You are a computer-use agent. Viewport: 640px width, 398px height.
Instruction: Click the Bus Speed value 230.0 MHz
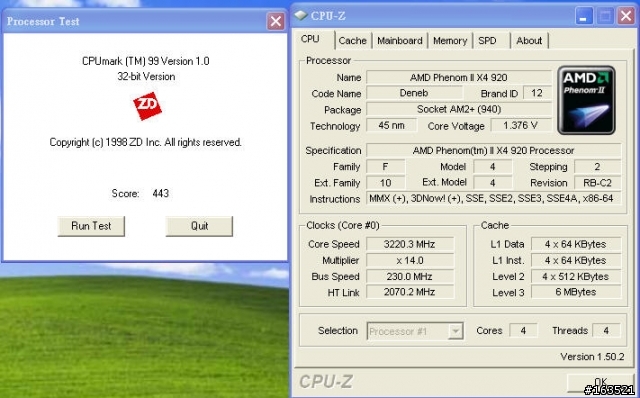tap(410, 276)
